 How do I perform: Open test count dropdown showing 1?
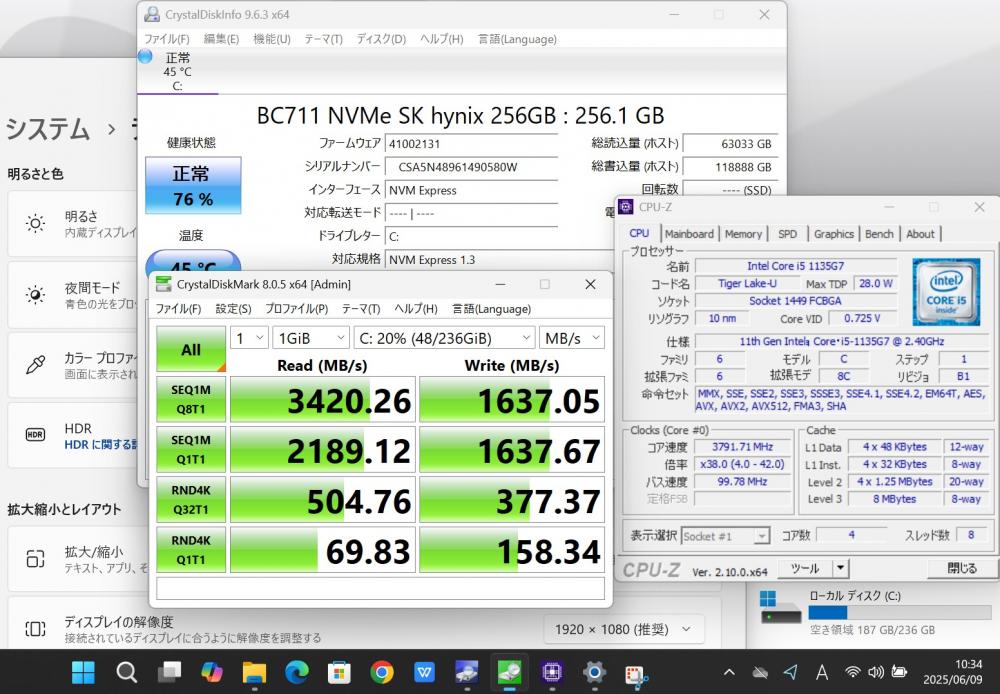(x=249, y=338)
